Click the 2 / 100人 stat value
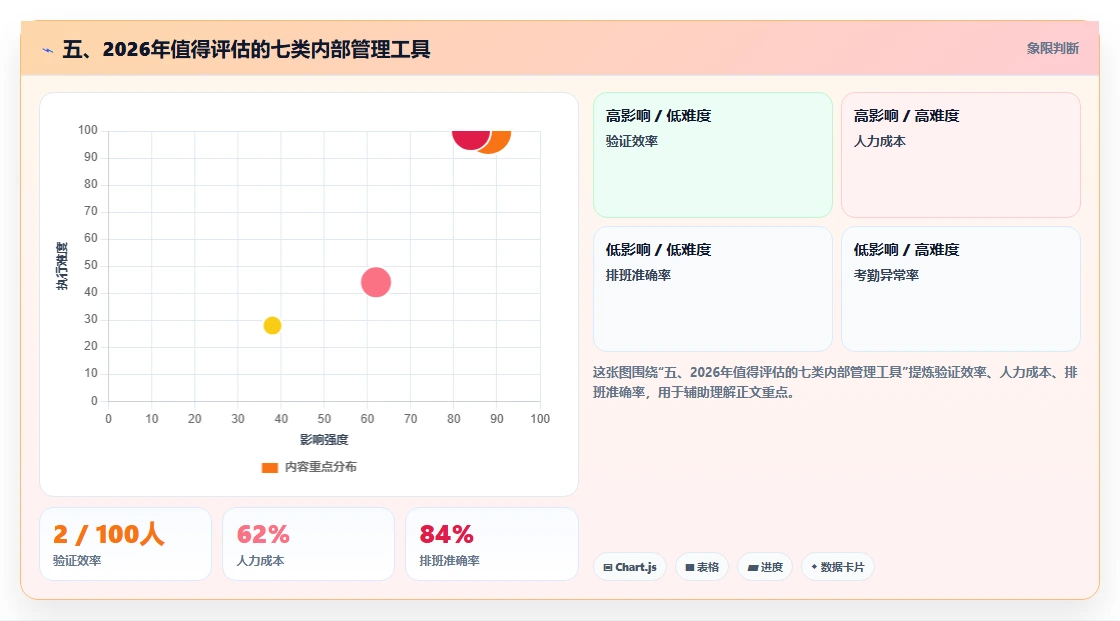Screen dimensions: 1120x621 (109, 534)
